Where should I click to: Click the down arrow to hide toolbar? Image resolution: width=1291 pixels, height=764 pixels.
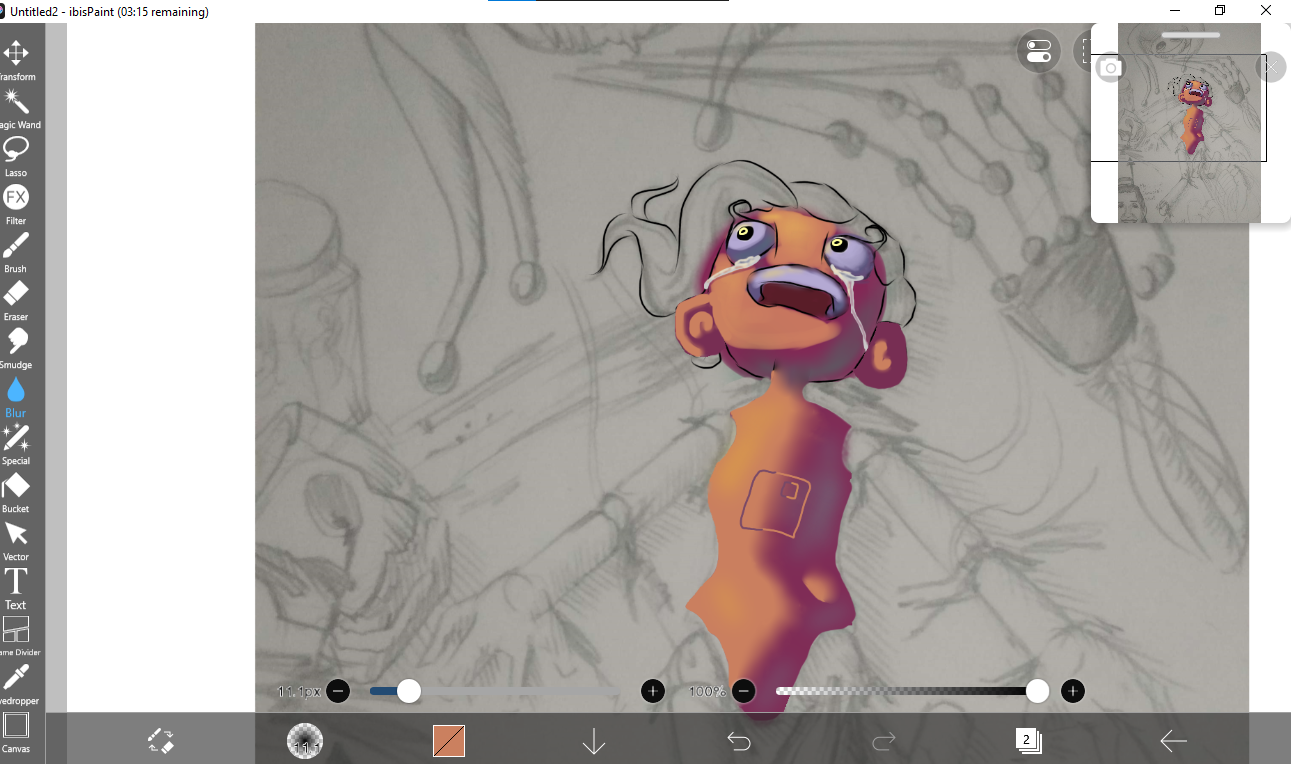594,741
